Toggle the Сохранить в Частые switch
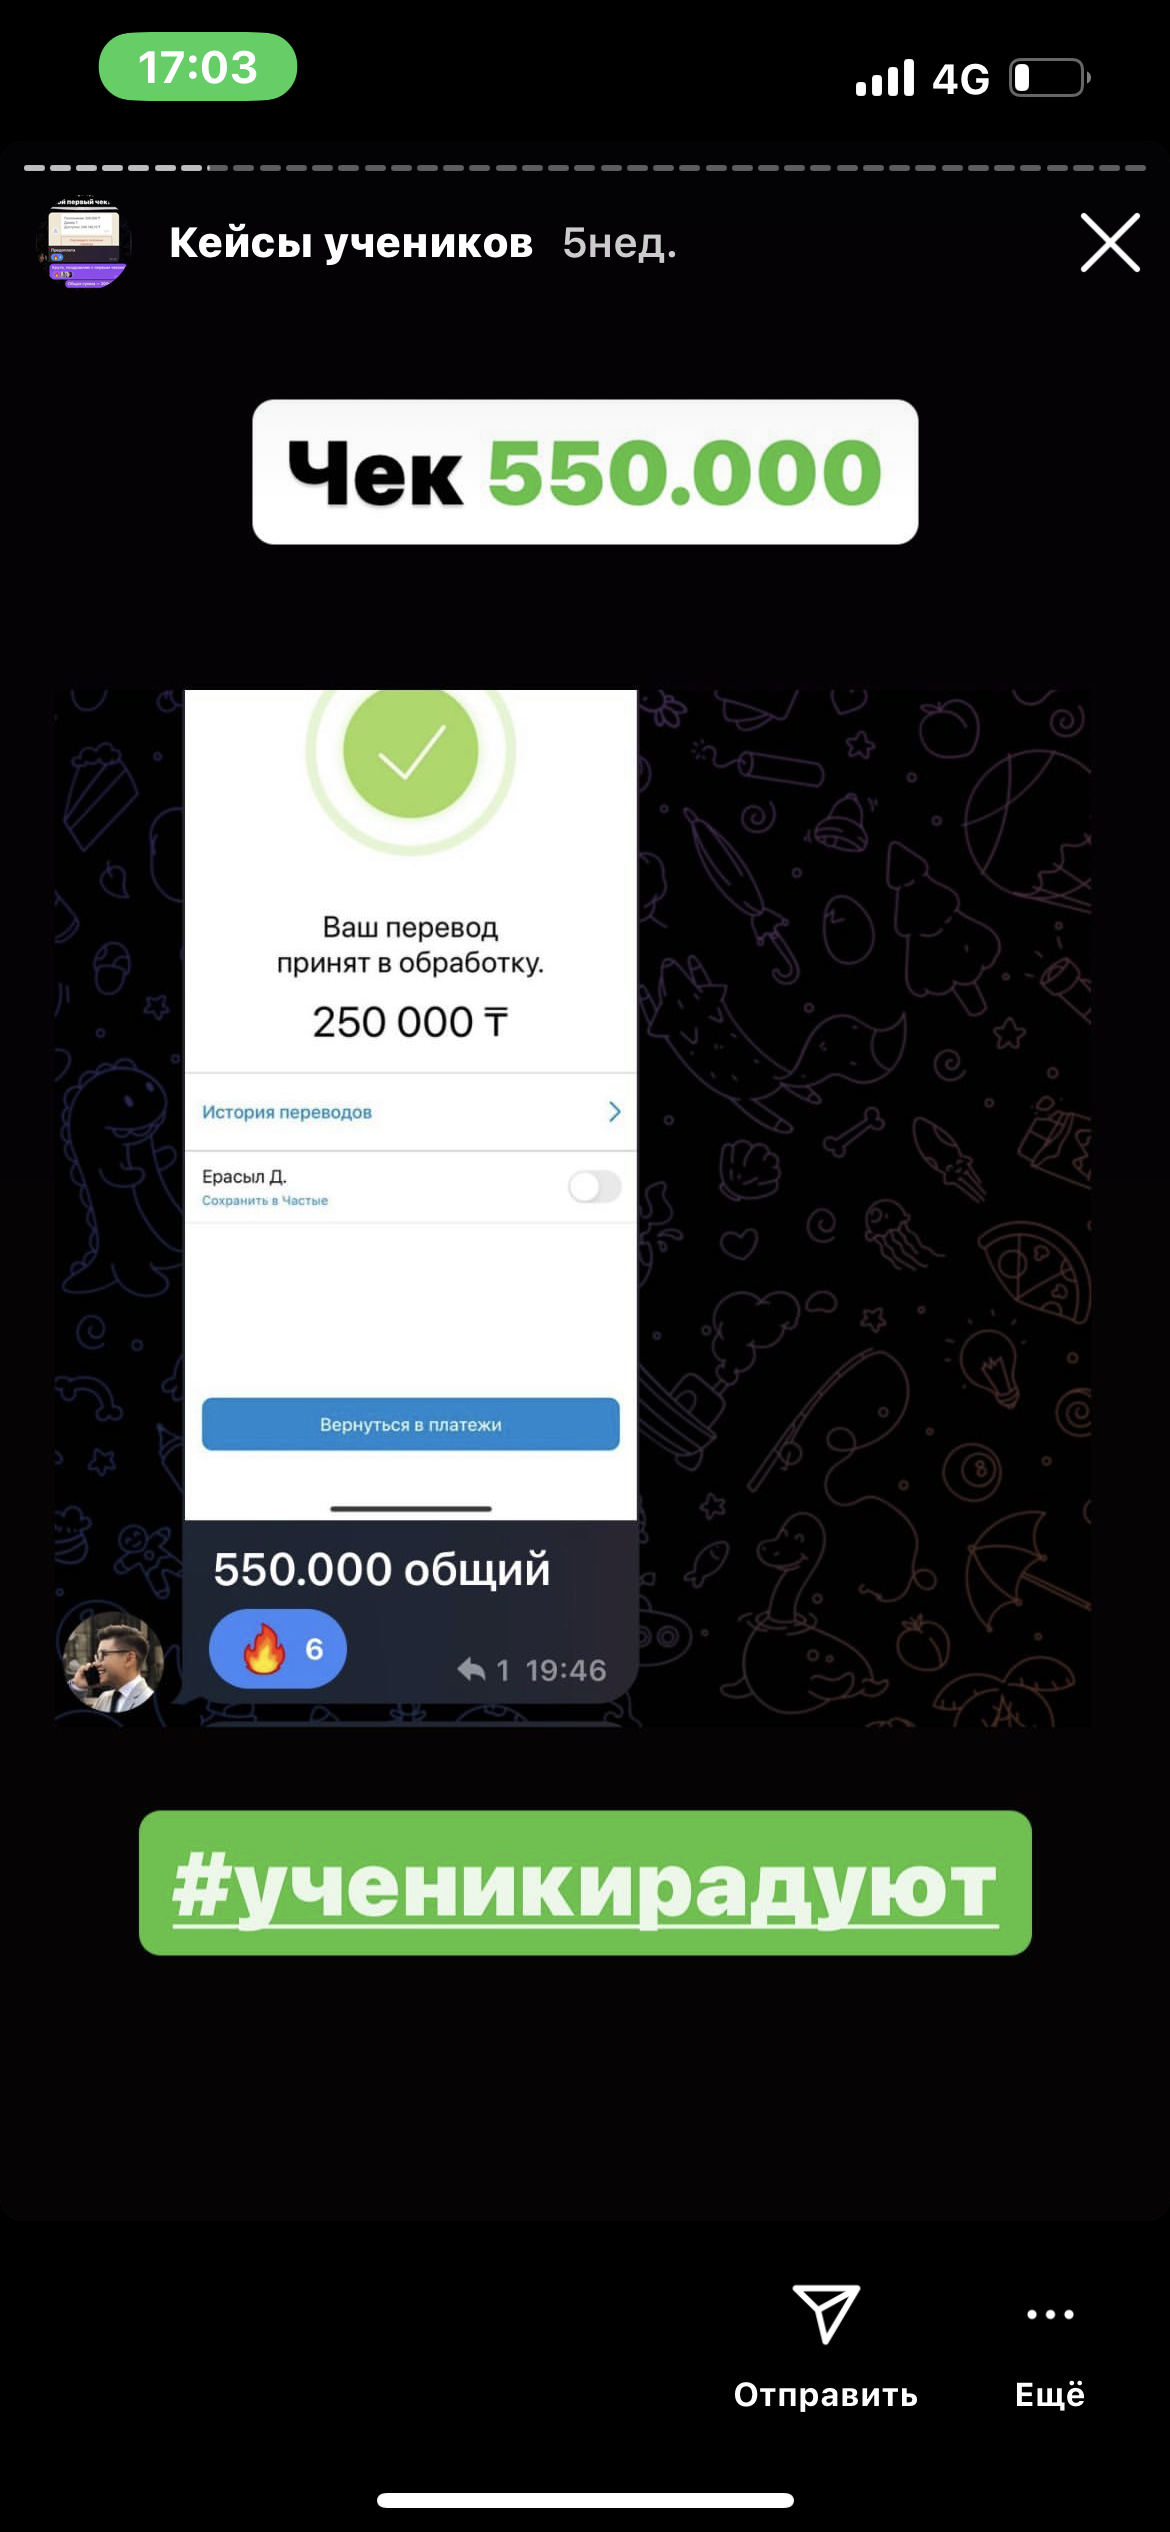Viewport: 1170px width, 2532px height. click(x=595, y=1187)
